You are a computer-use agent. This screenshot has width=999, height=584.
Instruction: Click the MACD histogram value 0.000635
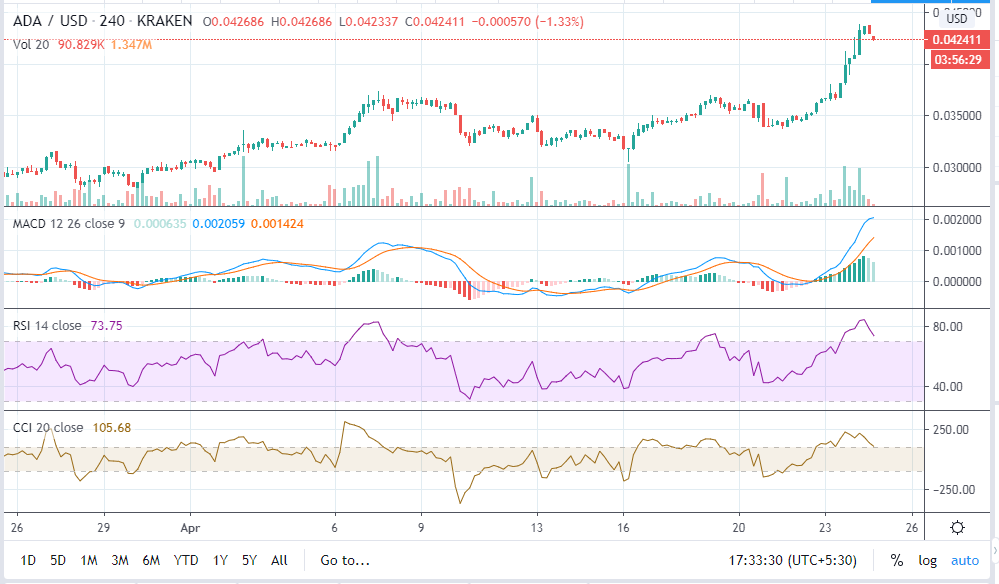pyautogui.click(x=160, y=224)
